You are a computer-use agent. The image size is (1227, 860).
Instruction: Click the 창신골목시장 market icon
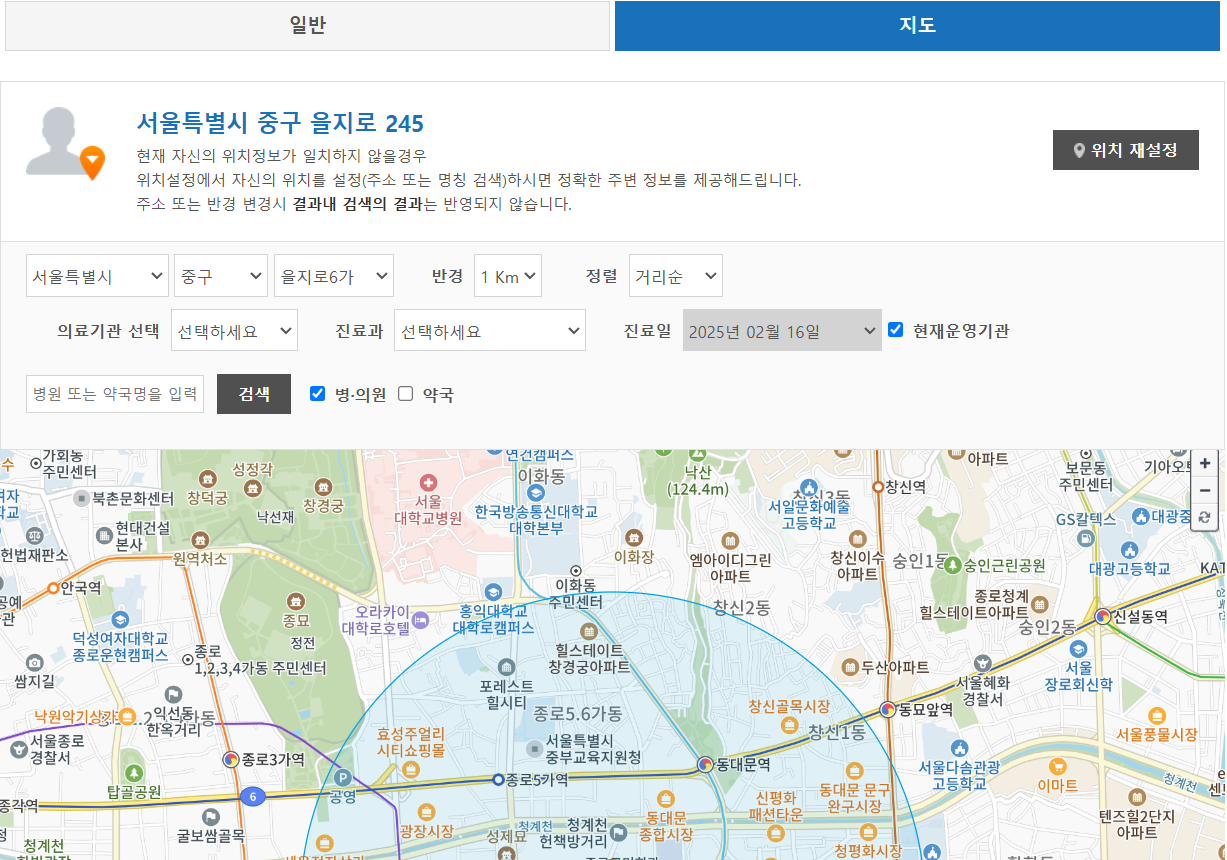point(789,725)
